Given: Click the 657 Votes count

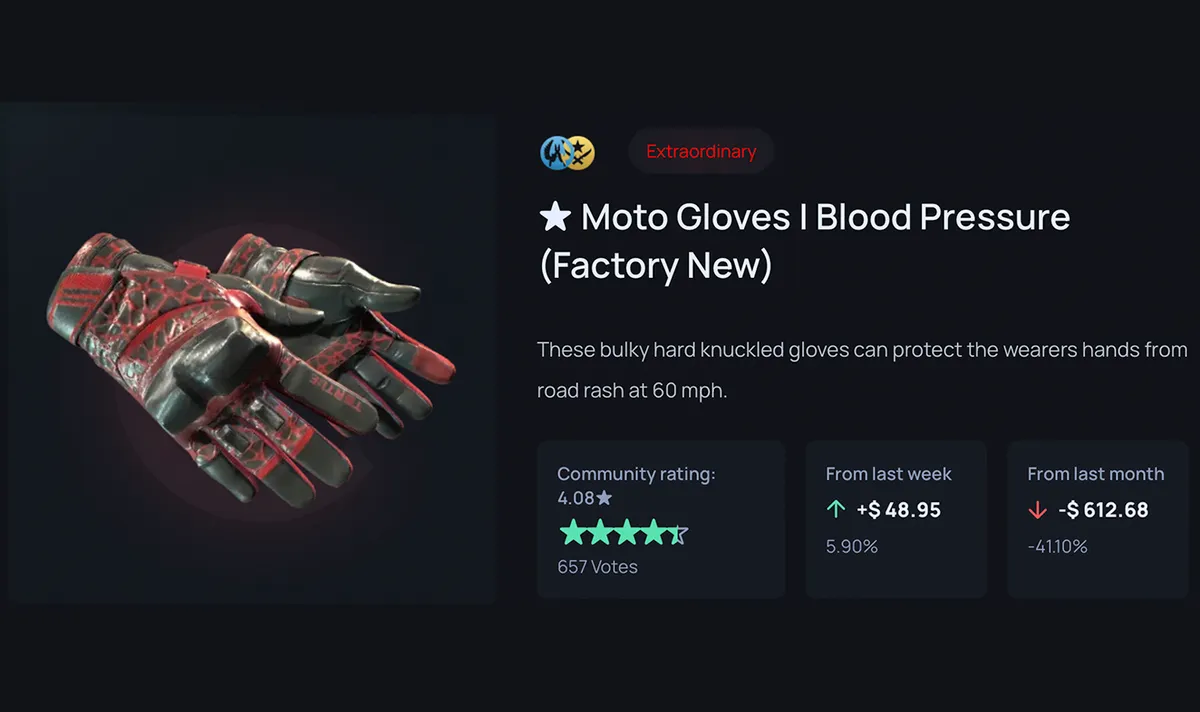Looking at the screenshot, I should click(597, 567).
